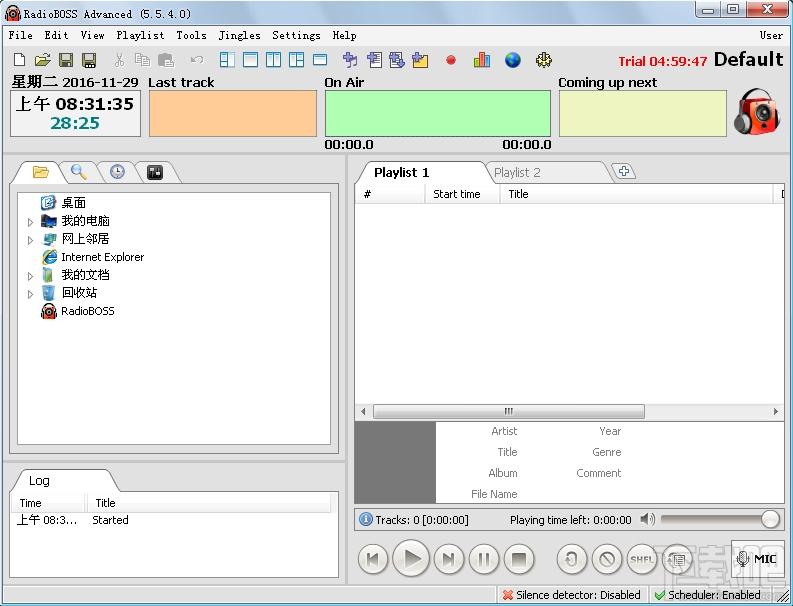Toggle the playlist mode button beside SHFL
Image resolution: width=793 pixels, height=606 pixels.
677,559
